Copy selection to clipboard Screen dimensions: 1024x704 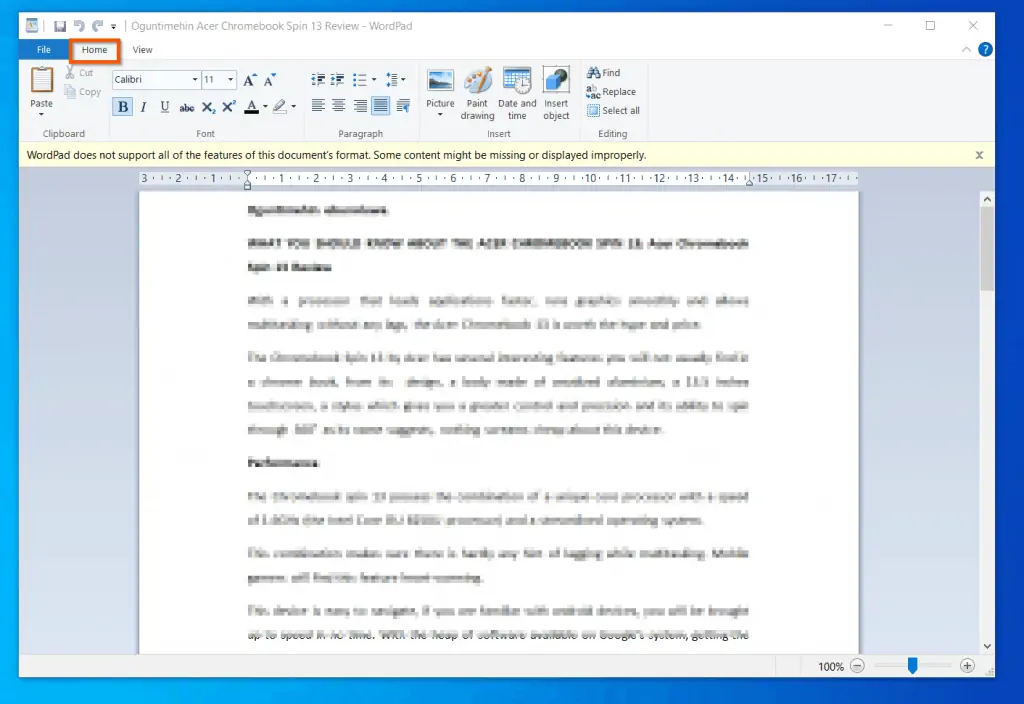click(83, 92)
